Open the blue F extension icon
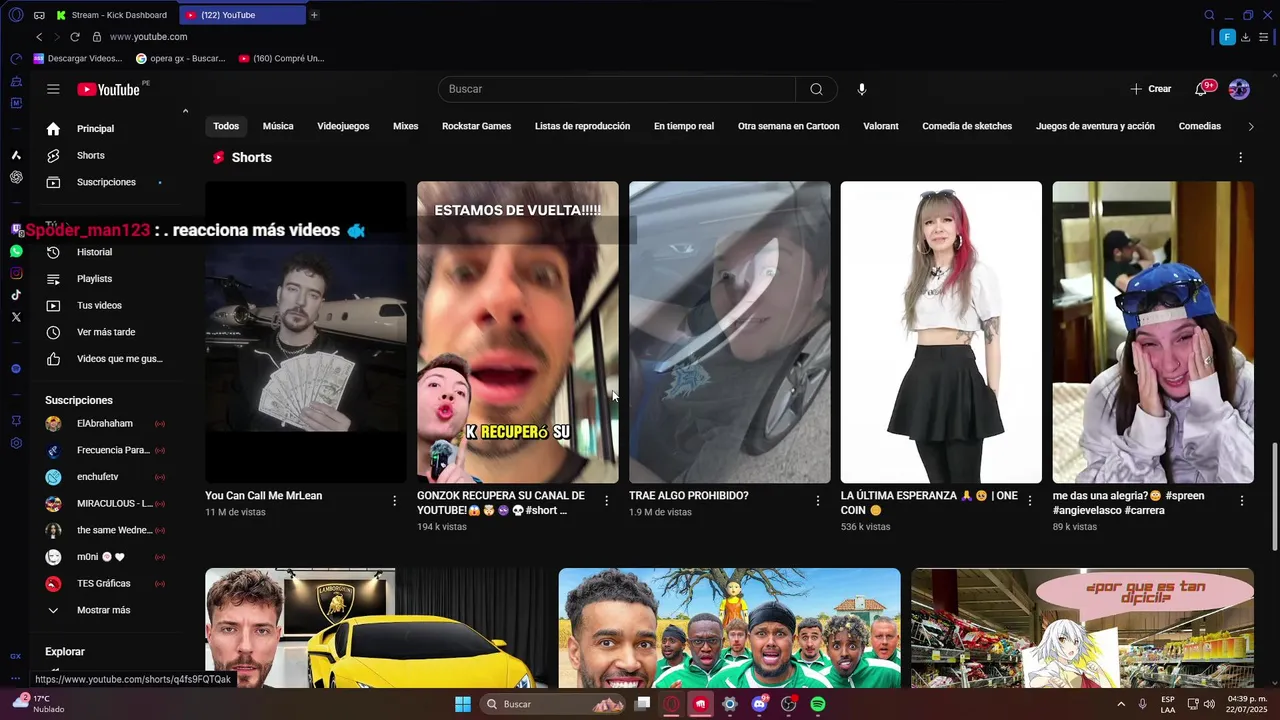This screenshot has width=1280, height=720. [1227, 37]
